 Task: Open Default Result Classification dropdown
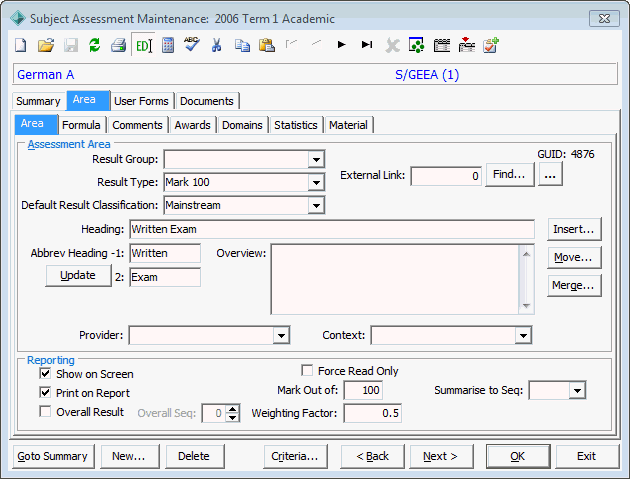(316, 205)
